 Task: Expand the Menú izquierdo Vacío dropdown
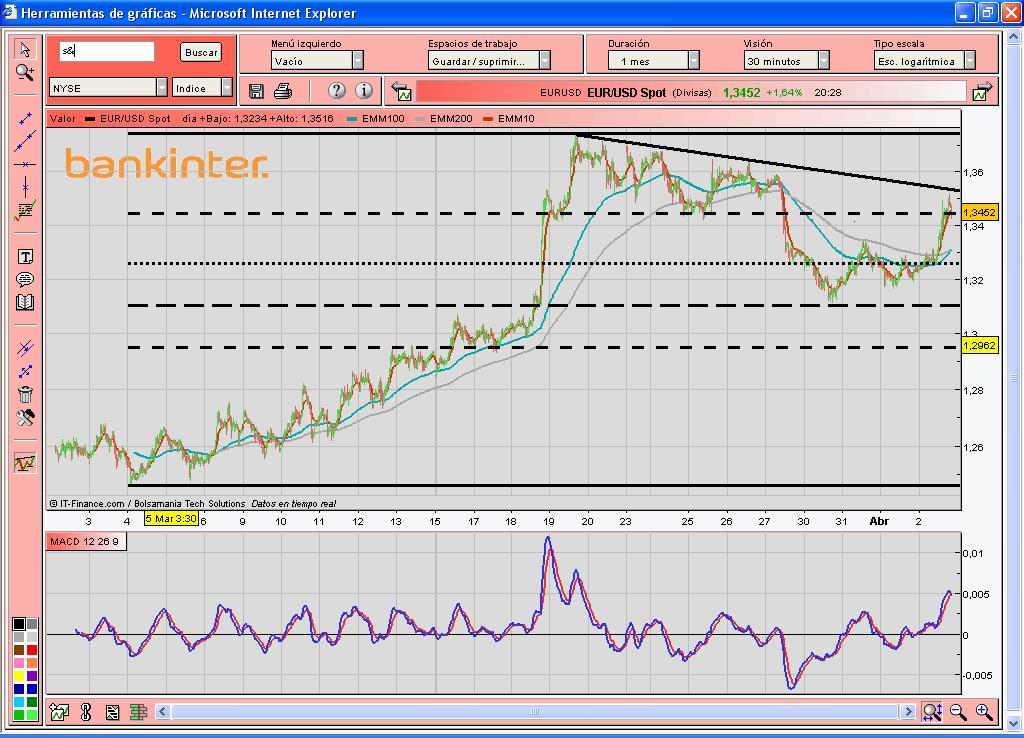point(317,61)
